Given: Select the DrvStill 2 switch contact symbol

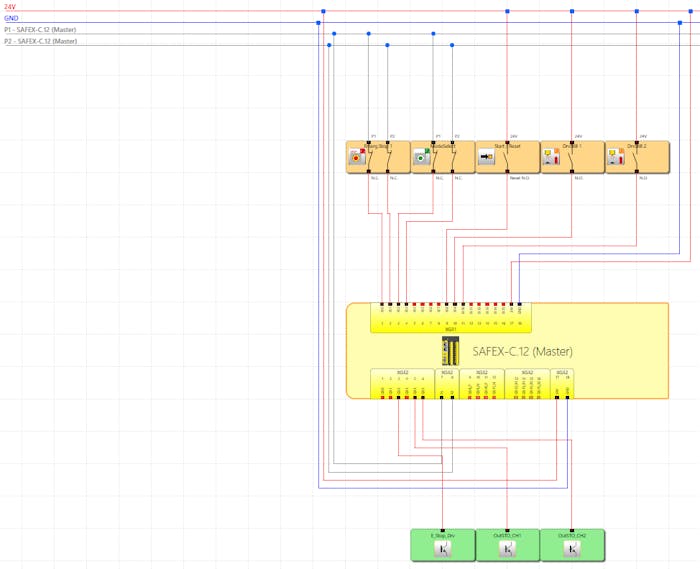Looking at the screenshot, I should [x=636, y=157].
